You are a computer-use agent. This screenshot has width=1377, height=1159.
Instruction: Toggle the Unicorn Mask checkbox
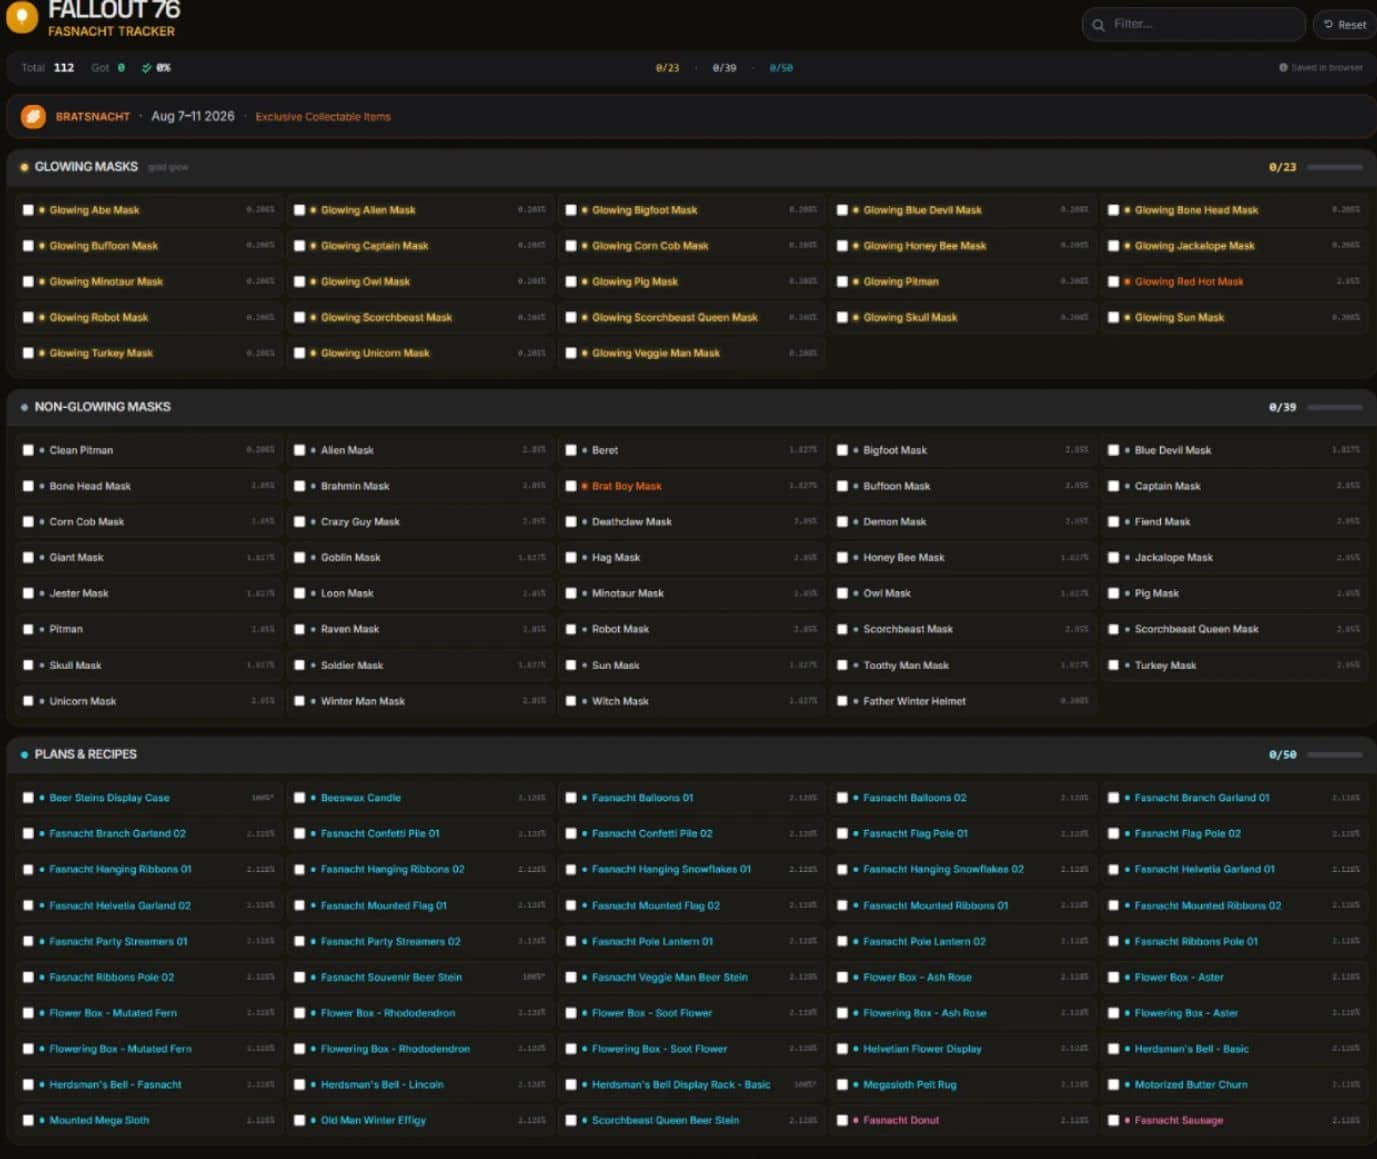(x=28, y=701)
